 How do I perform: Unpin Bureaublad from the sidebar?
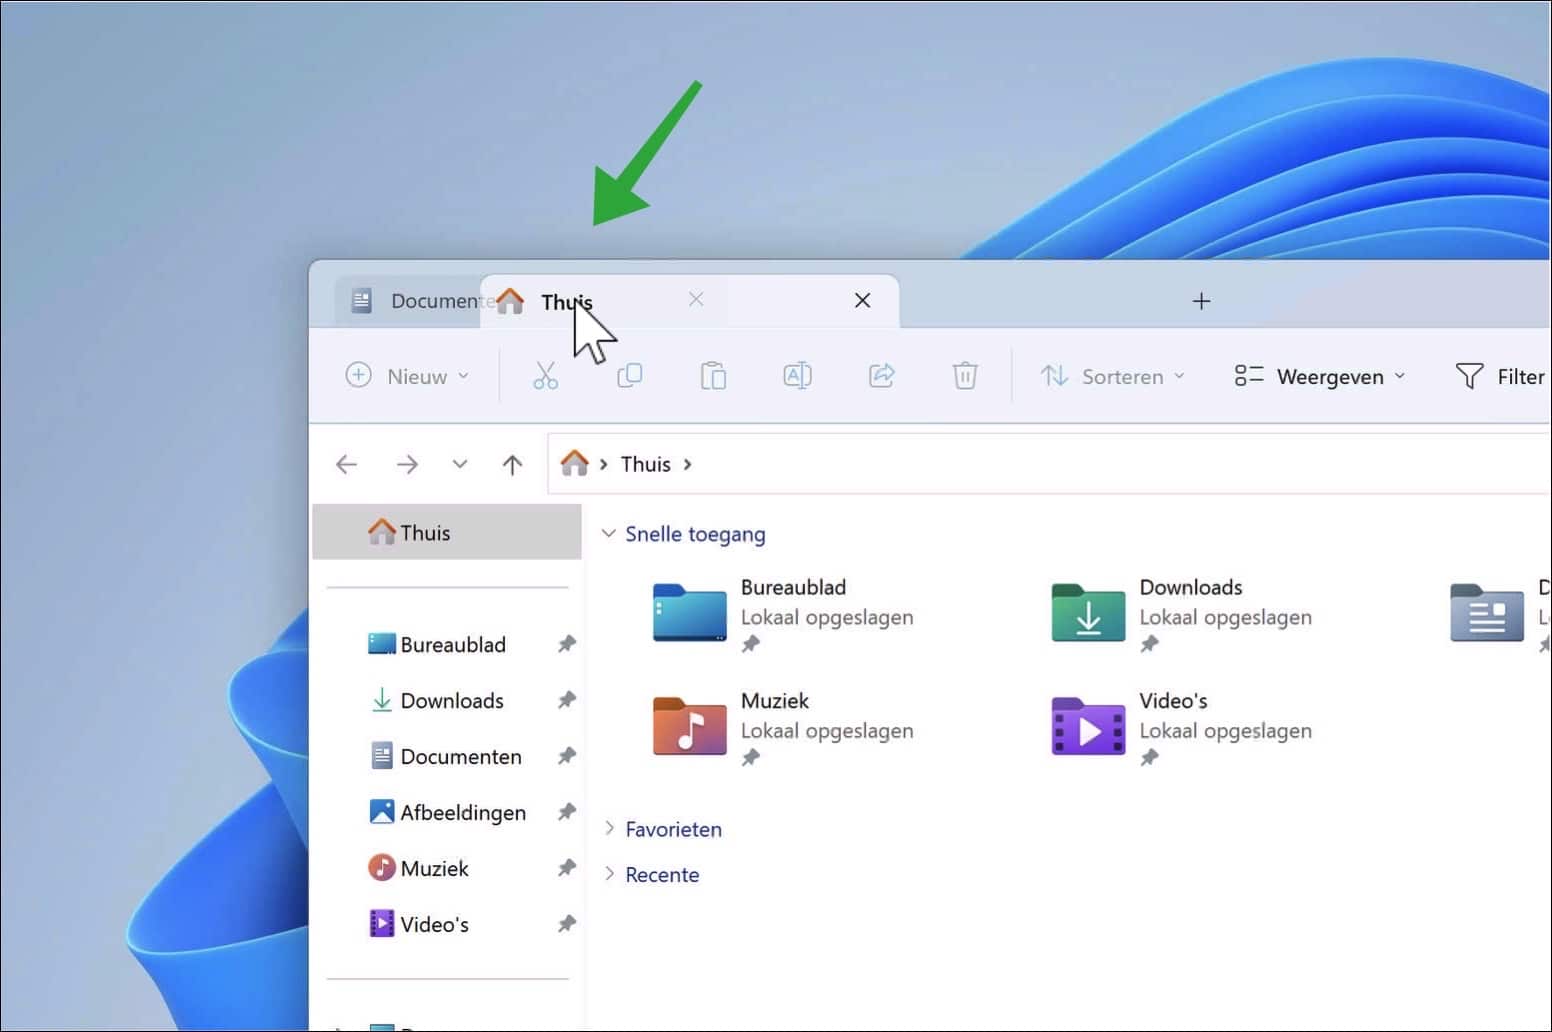tap(566, 644)
